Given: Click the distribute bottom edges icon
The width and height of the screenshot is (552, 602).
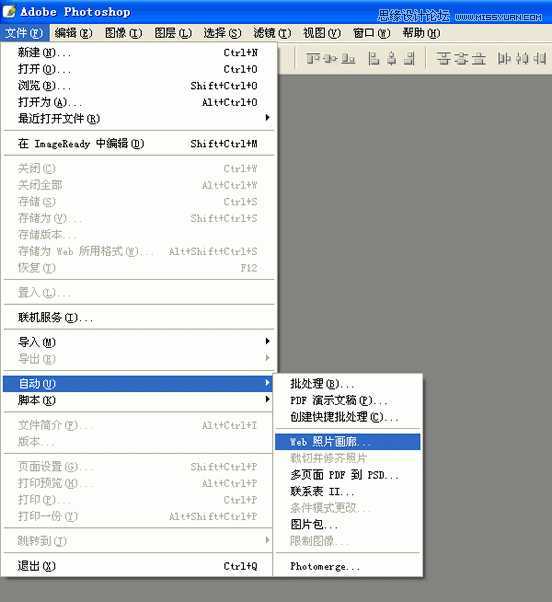Looking at the screenshot, I should tap(478, 58).
